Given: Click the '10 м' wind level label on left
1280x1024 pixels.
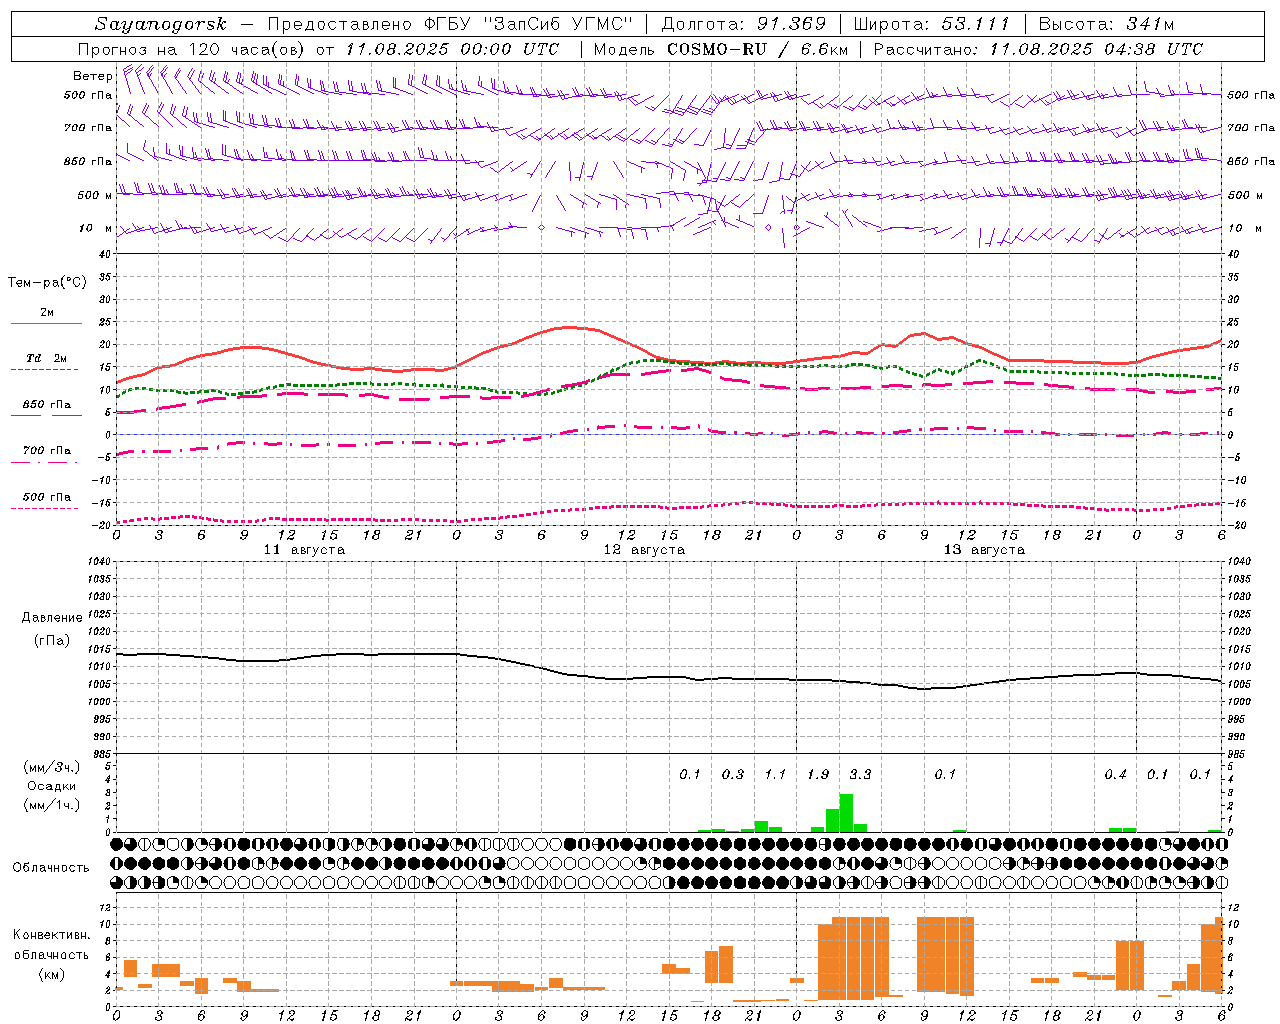Looking at the screenshot, I should coord(95,228).
